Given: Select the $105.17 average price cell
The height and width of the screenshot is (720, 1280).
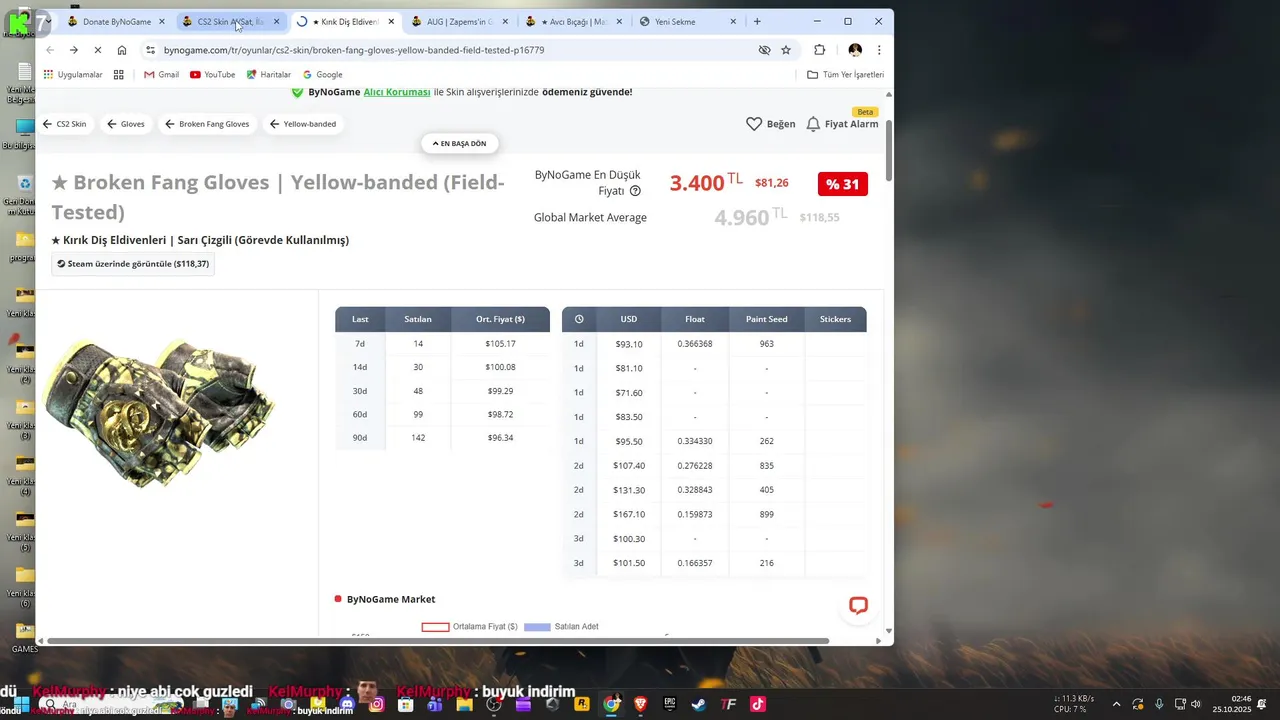Looking at the screenshot, I should tap(500, 344).
